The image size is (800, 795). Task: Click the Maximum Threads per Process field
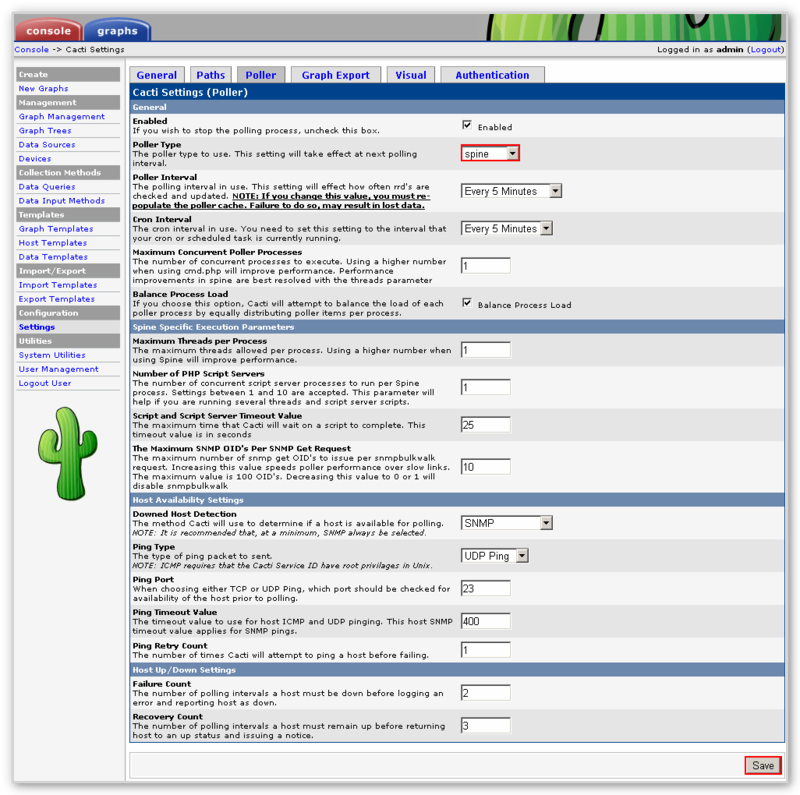coord(486,350)
